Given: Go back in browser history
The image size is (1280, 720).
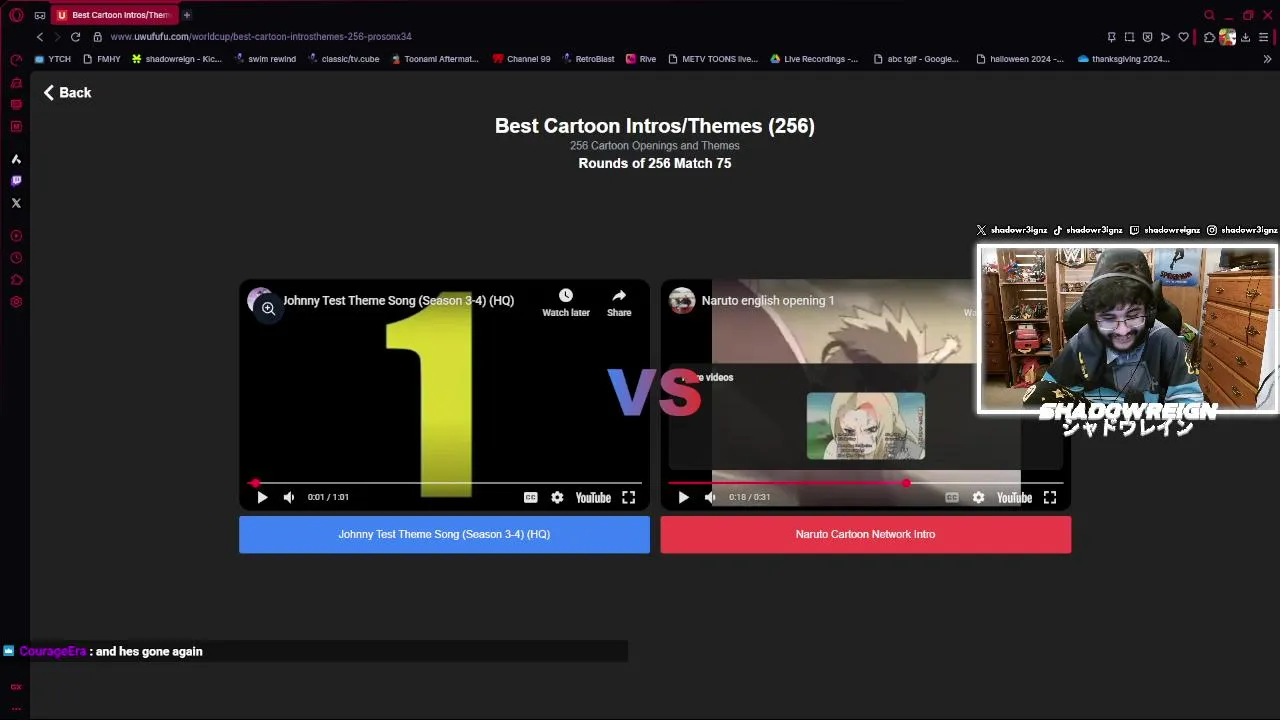Looking at the screenshot, I should [40, 37].
